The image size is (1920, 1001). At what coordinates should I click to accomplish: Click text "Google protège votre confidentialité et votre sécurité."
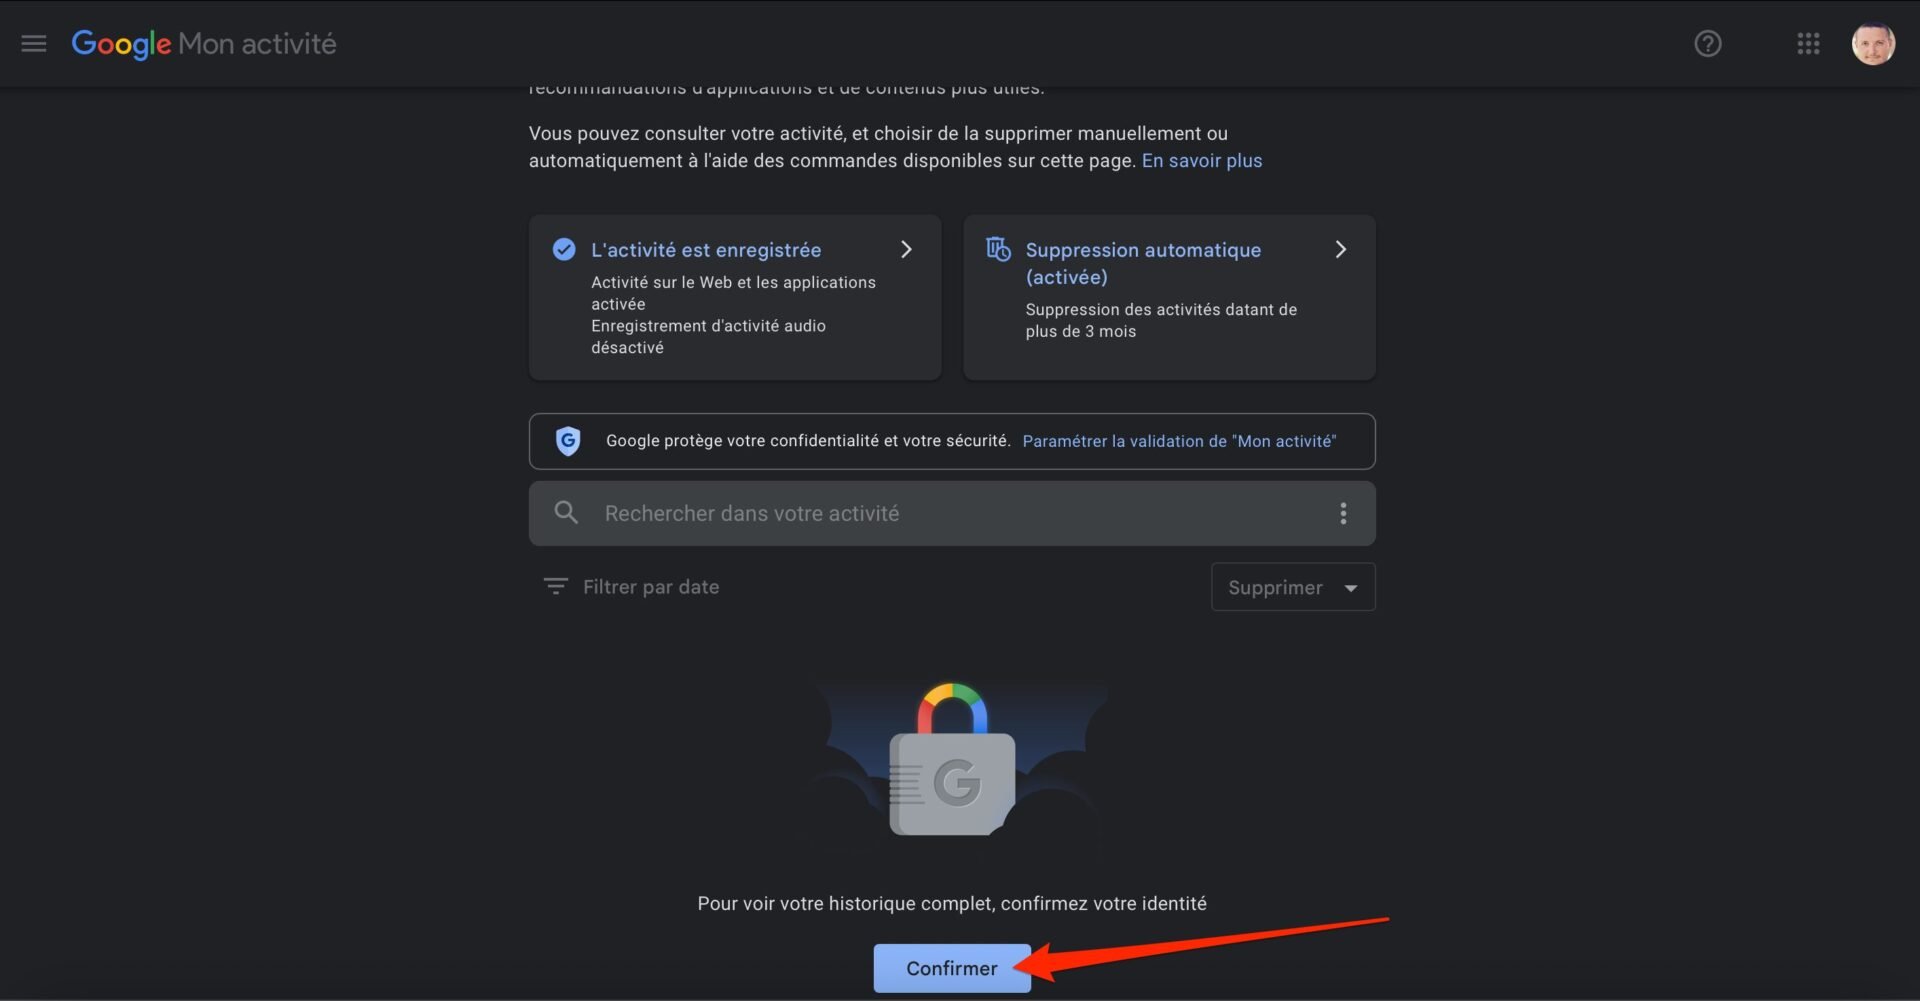pos(808,441)
